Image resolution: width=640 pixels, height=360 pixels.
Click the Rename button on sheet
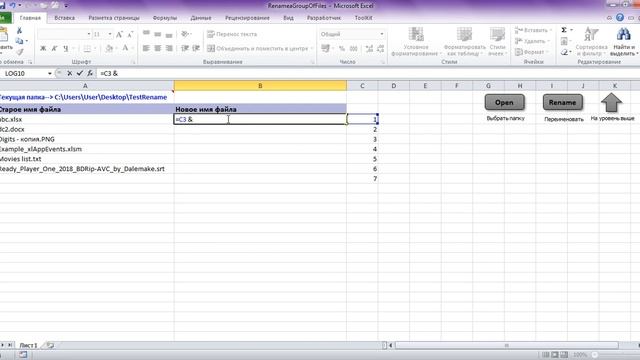562,102
